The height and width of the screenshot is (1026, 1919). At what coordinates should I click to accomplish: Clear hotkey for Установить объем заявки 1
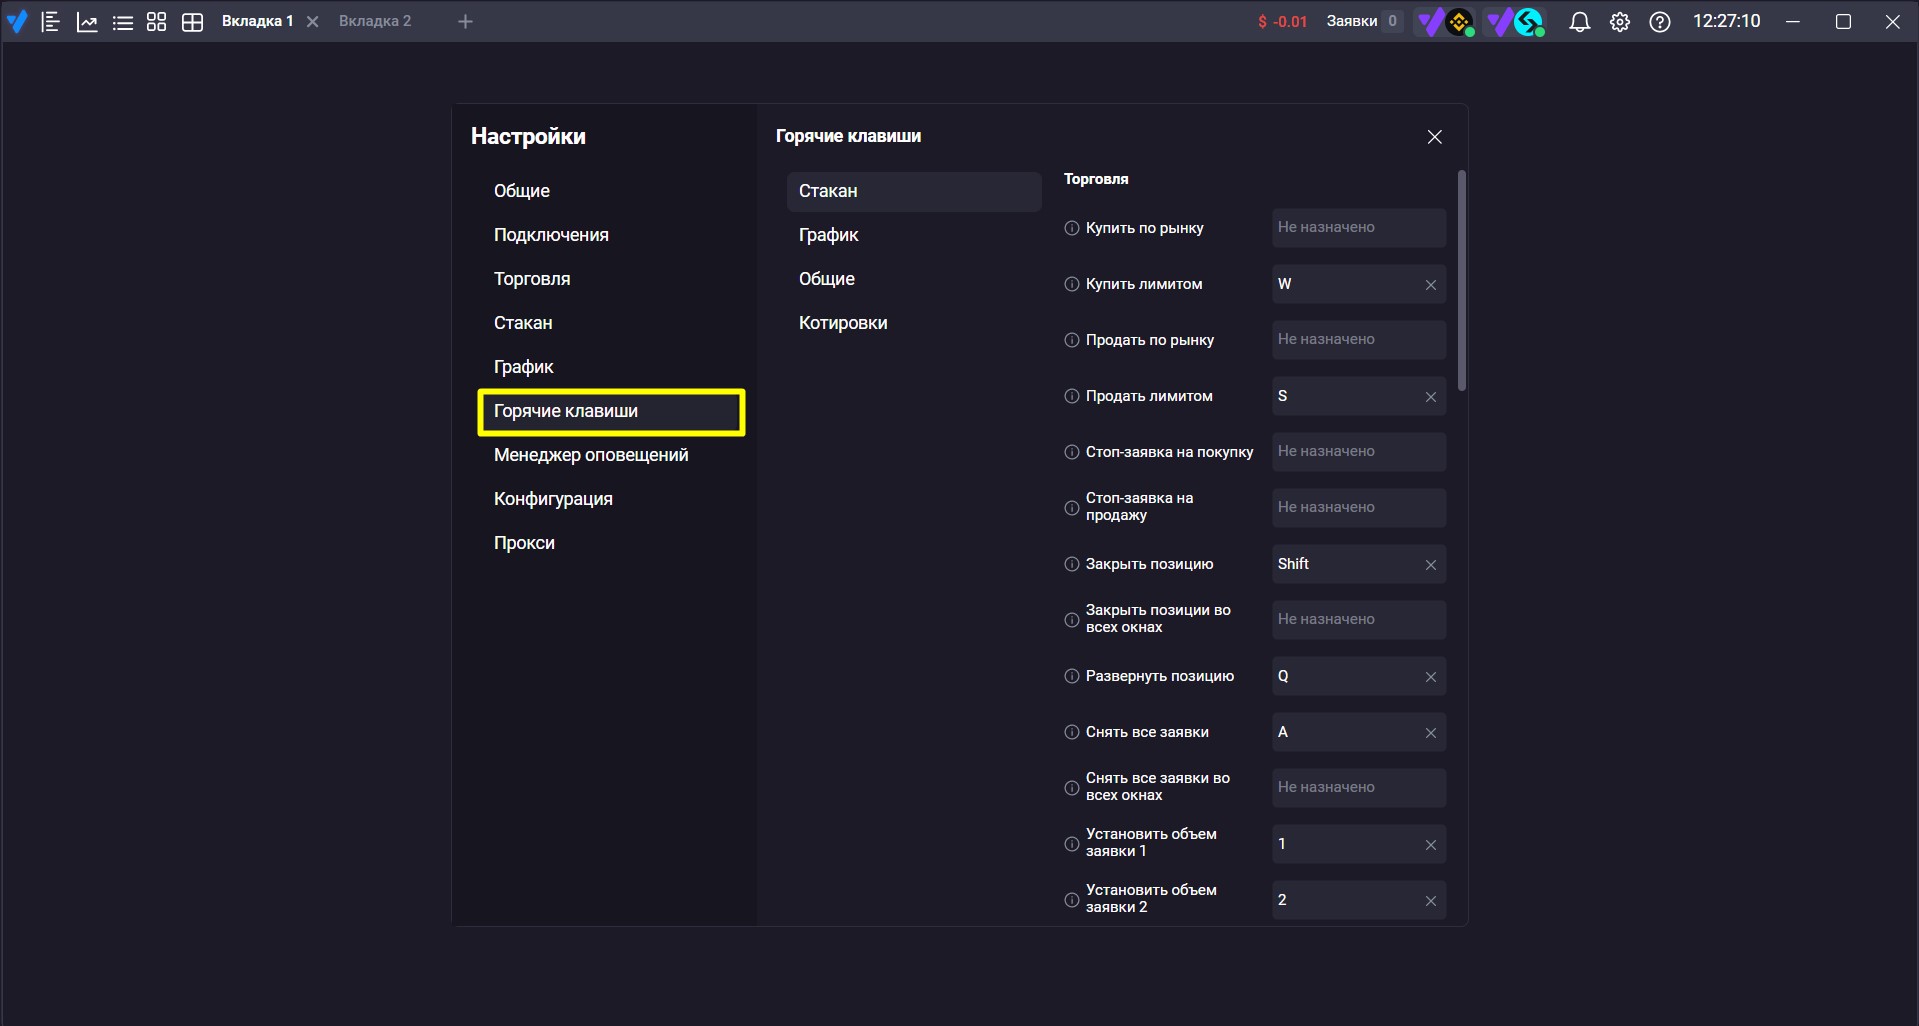[x=1430, y=845]
